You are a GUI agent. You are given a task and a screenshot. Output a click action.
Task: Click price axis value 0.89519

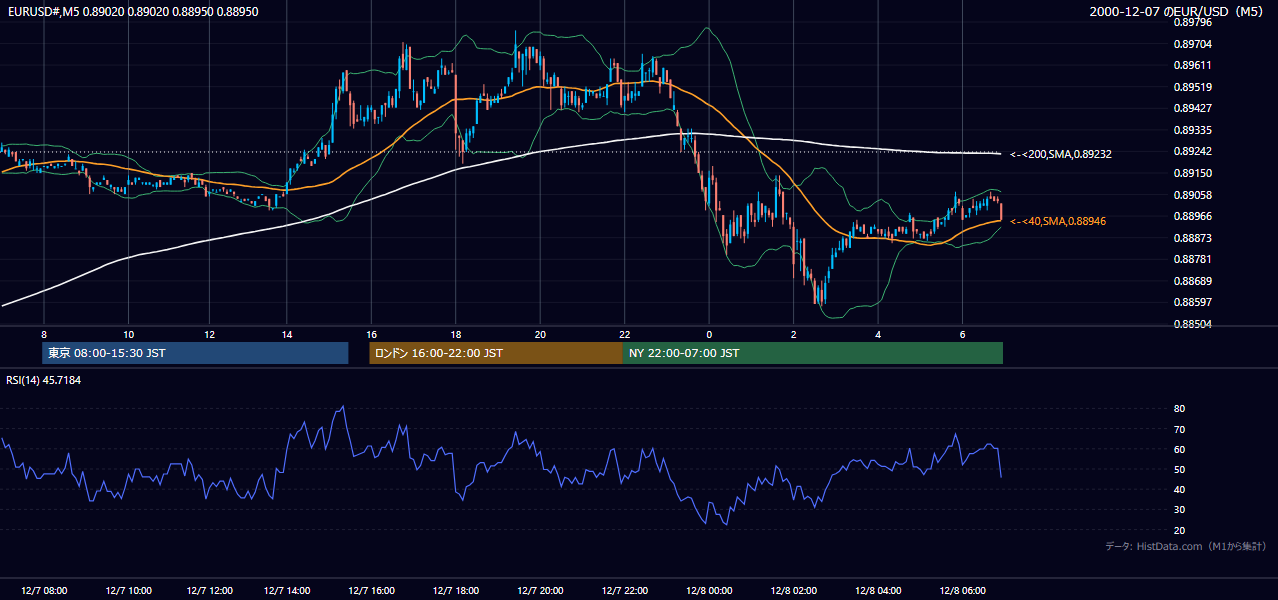click(1192, 87)
